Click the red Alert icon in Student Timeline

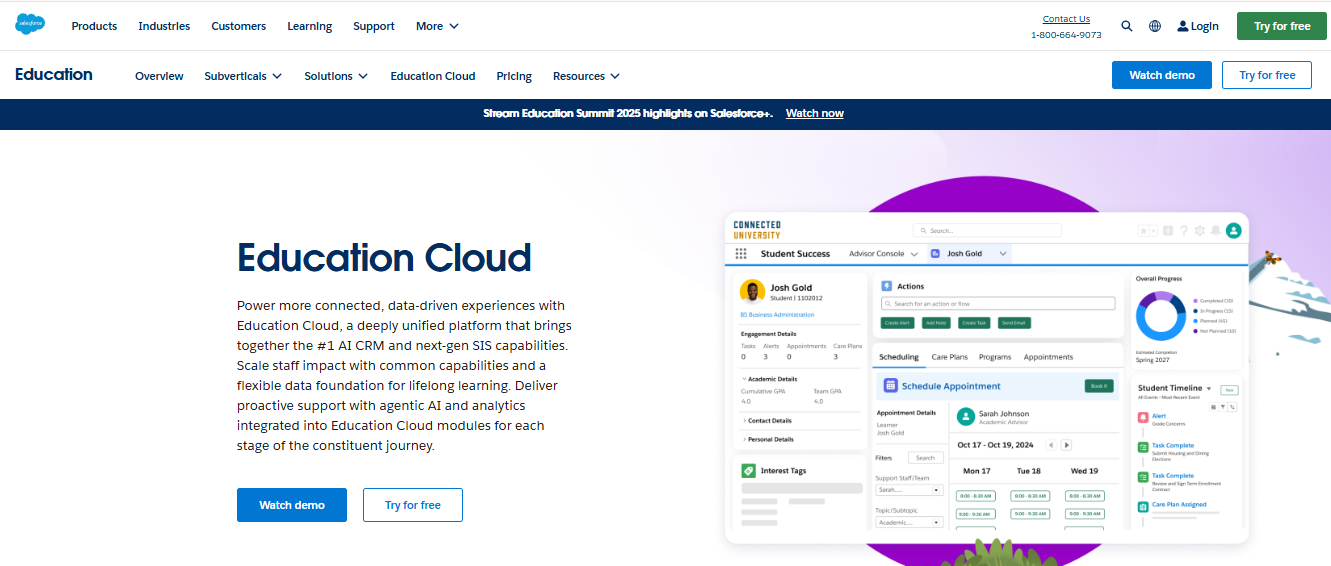click(x=1143, y=416)
